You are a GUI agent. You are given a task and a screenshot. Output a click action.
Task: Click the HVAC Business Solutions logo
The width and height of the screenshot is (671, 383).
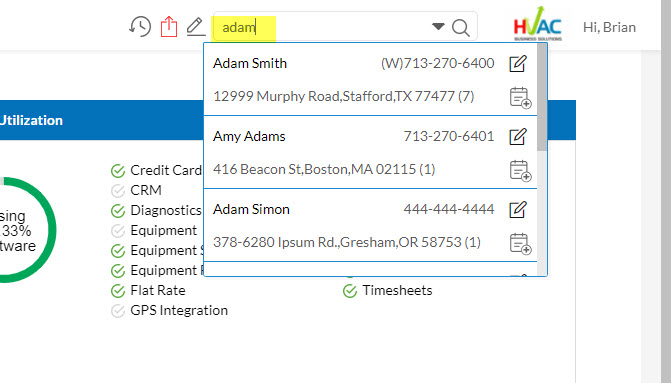point(538,24)
